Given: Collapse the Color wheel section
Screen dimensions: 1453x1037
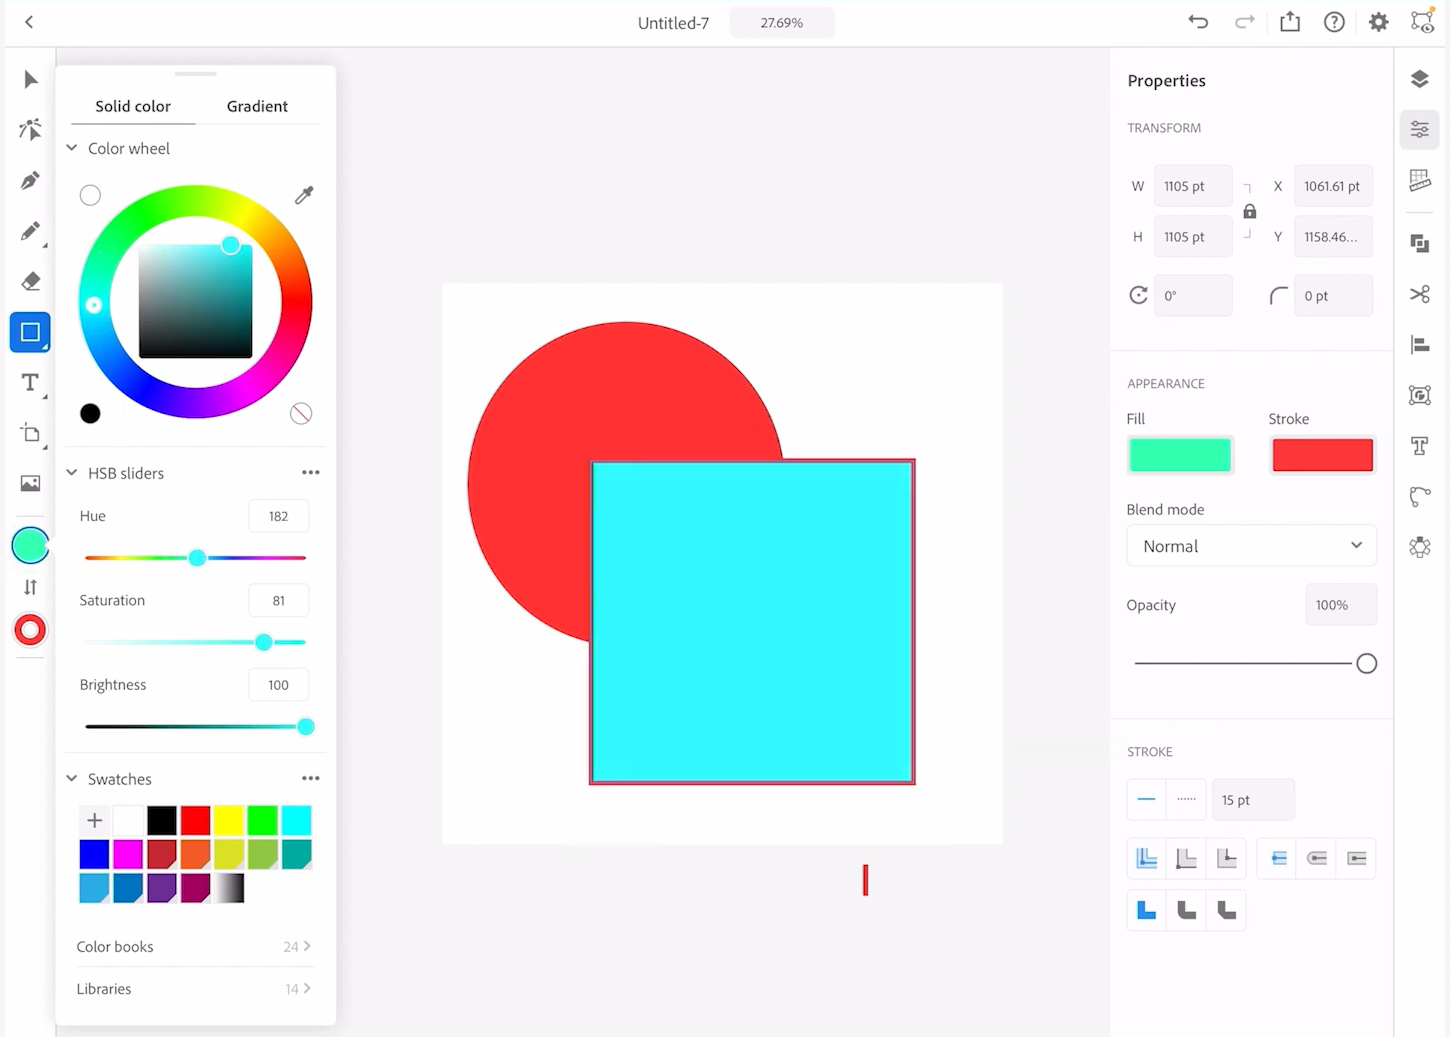Looking at the screenshot, I should [72, 148].
